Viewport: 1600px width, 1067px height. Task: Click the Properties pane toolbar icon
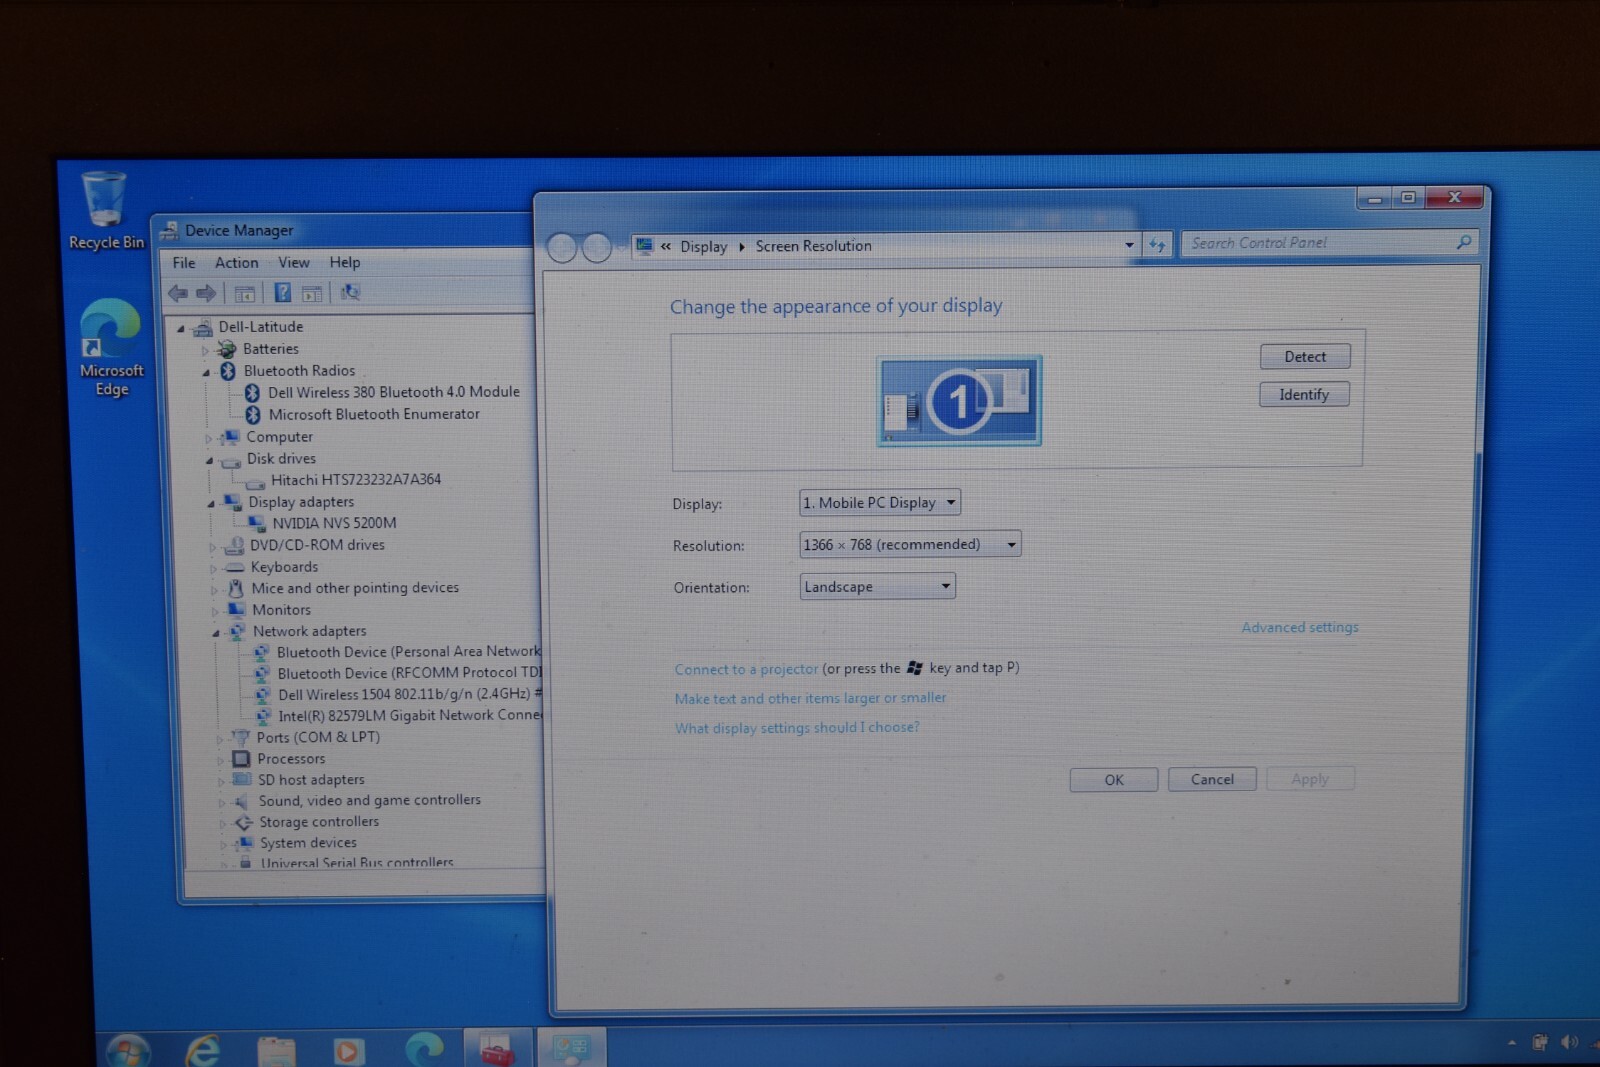coord(312,293)
